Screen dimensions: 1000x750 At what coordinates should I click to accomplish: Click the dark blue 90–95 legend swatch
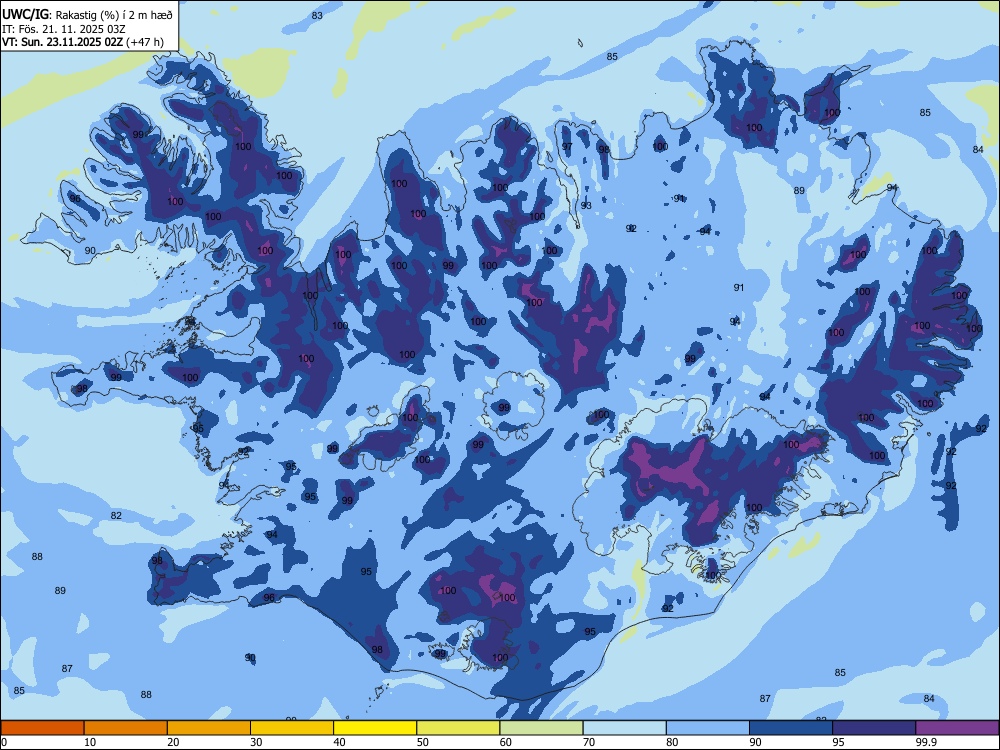tap(791, 728)
